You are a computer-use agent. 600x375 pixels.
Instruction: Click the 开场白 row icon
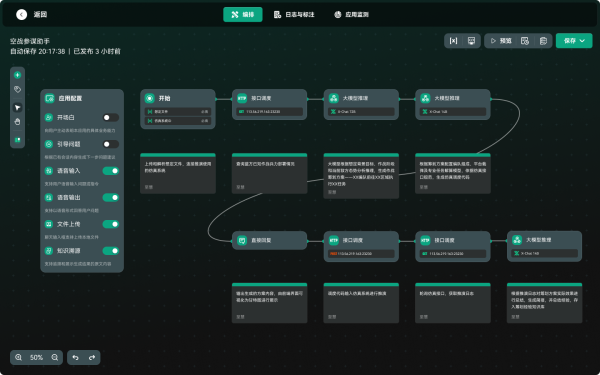49,117
